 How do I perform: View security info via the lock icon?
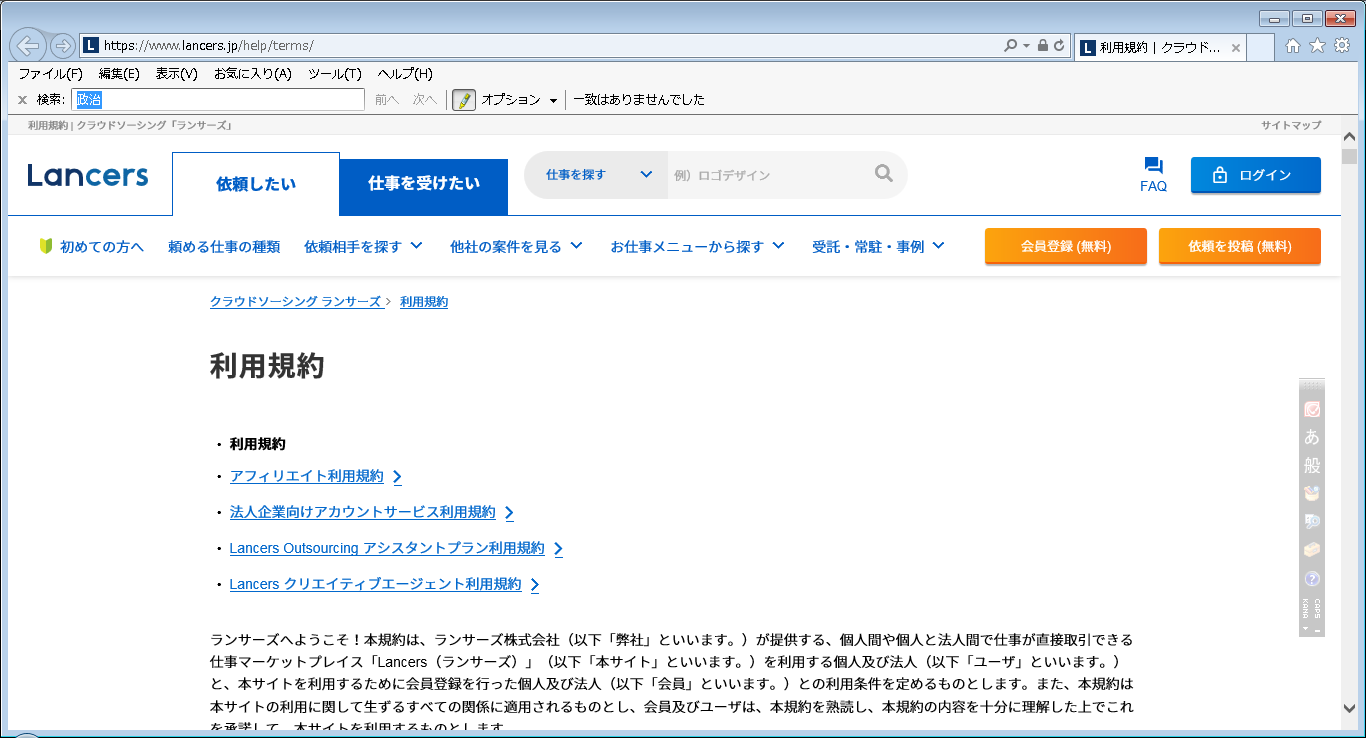pyautogui.click(x=1042, y=46)
